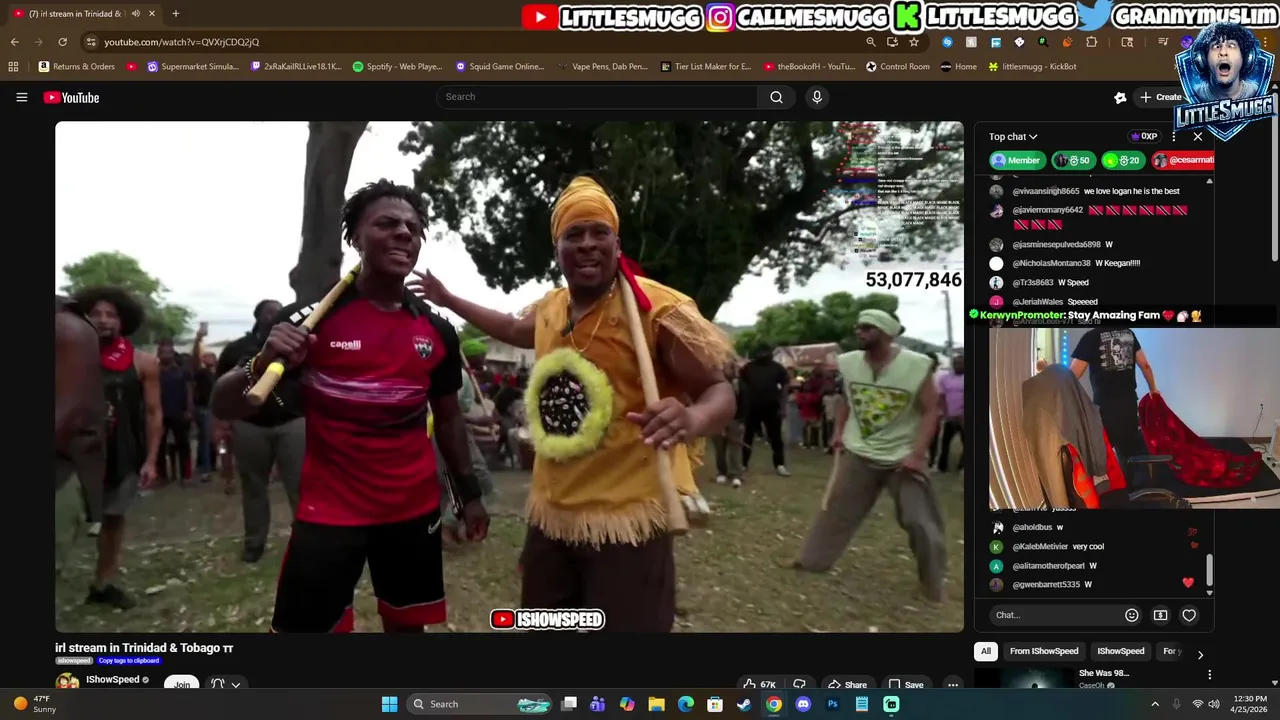Open Steam from the taskbar
This screenshot has height=720, width=1280.
coord(744,704)
